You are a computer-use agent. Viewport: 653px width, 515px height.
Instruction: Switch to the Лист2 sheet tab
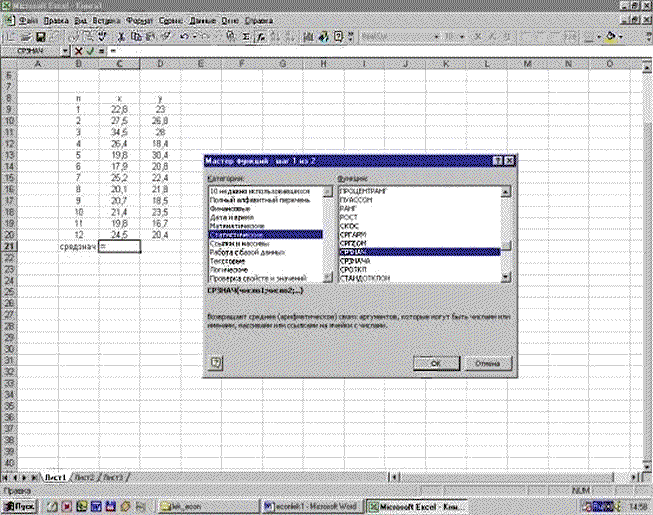pos(88,479)
